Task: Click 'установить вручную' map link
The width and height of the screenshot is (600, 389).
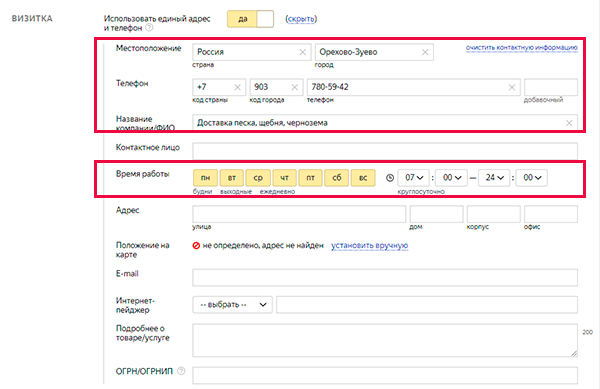Action: pyautogui.click(x=370, y=246)
